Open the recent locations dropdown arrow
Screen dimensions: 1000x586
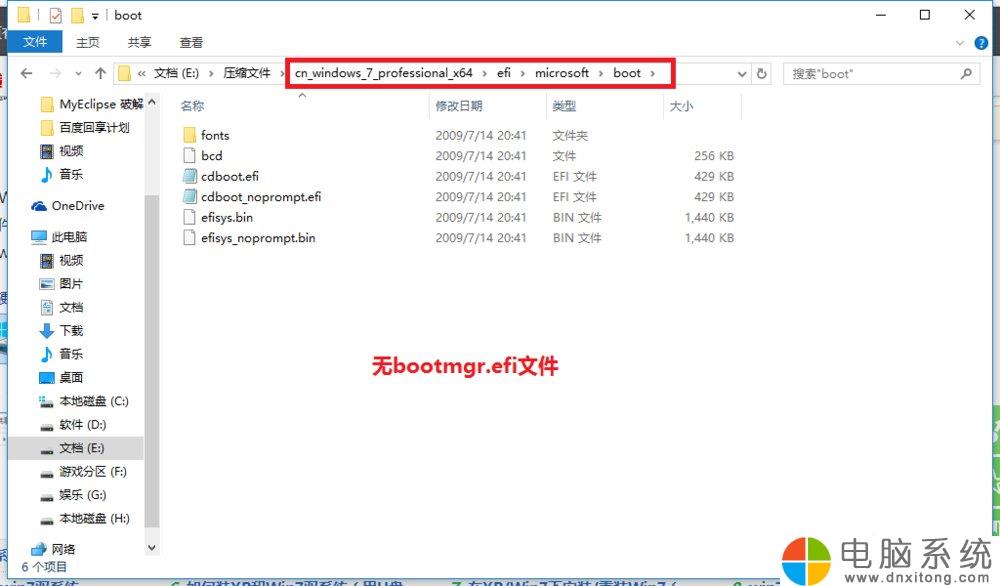[78, 74]
